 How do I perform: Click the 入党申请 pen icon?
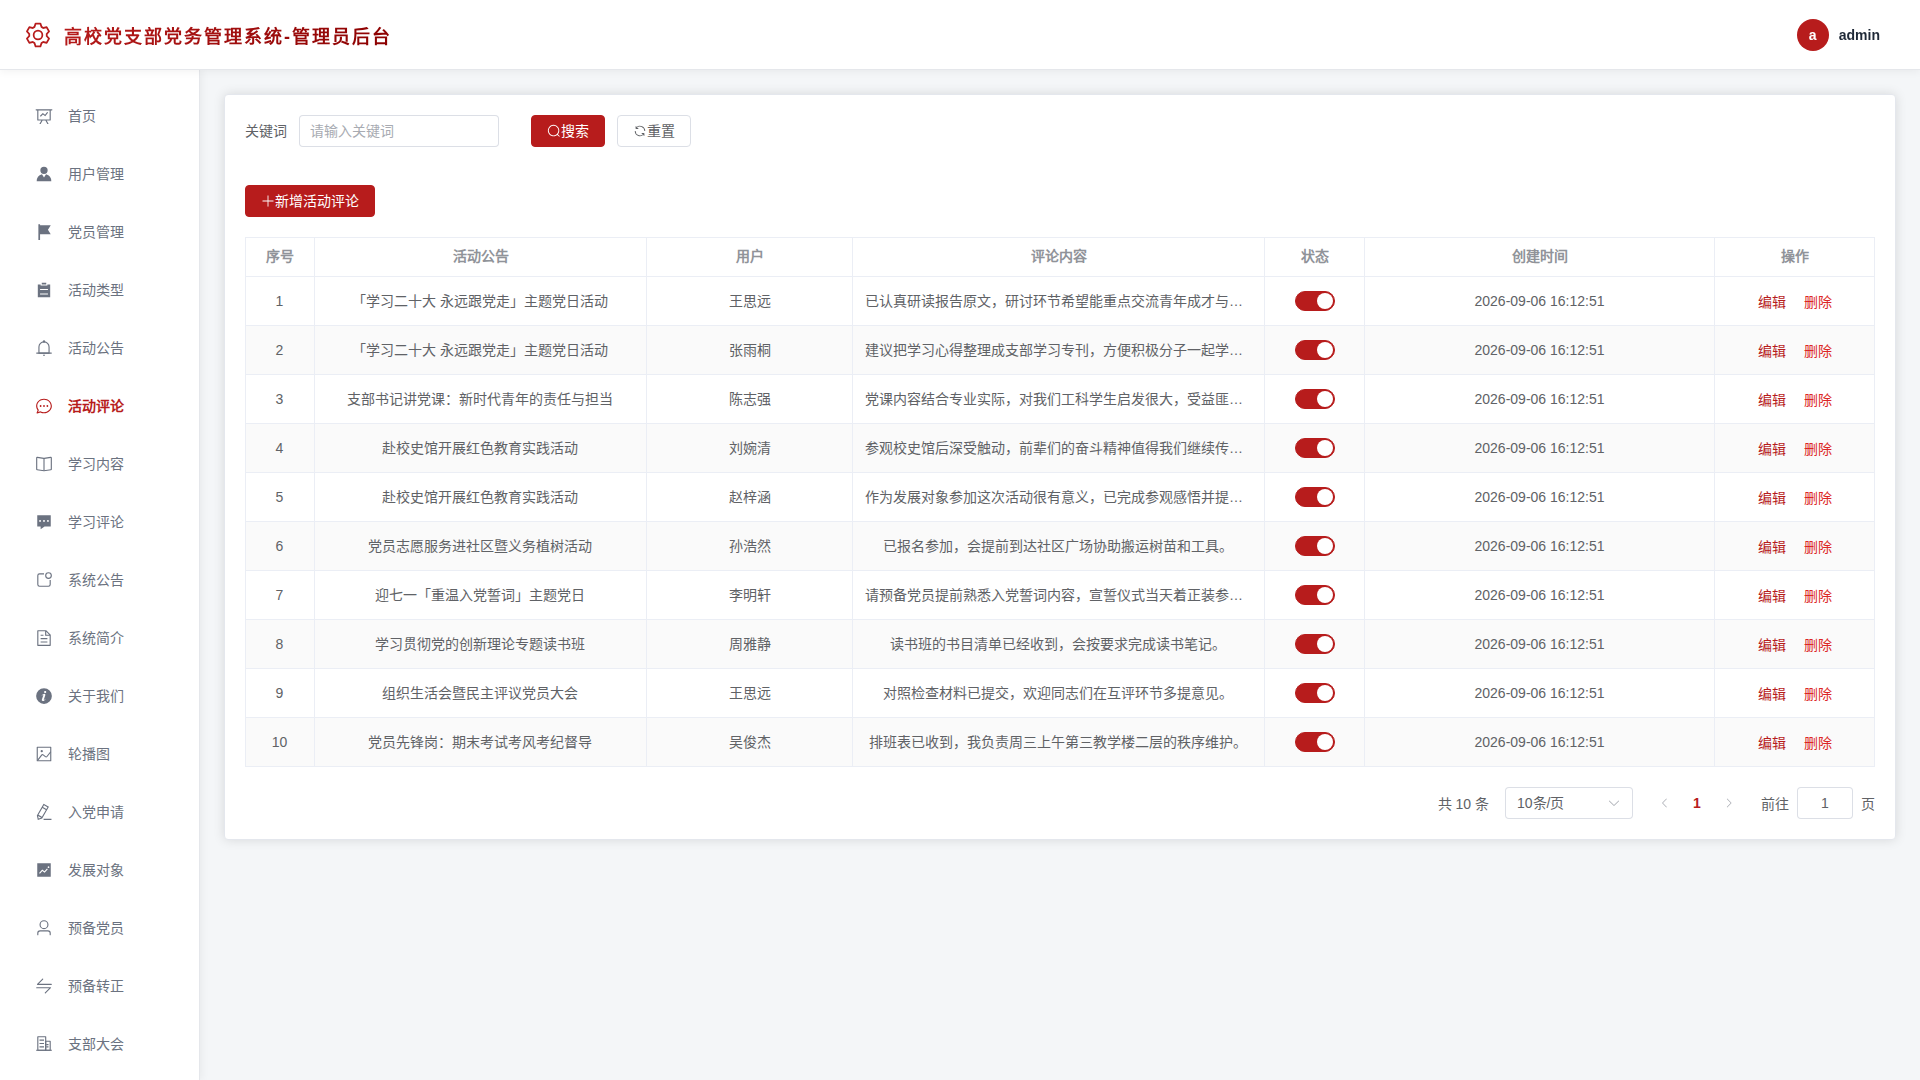coord(44,812)
